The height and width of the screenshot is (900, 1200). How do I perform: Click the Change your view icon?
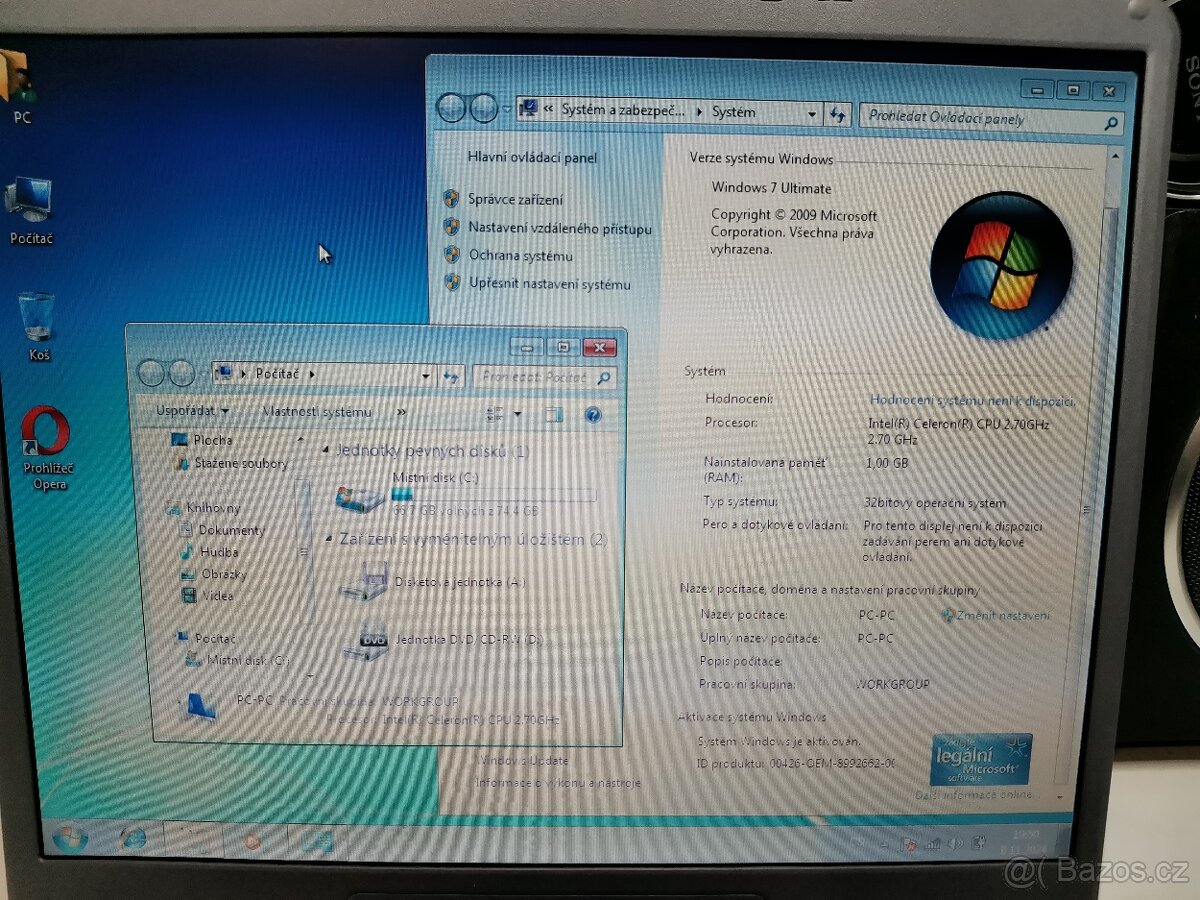497,413
